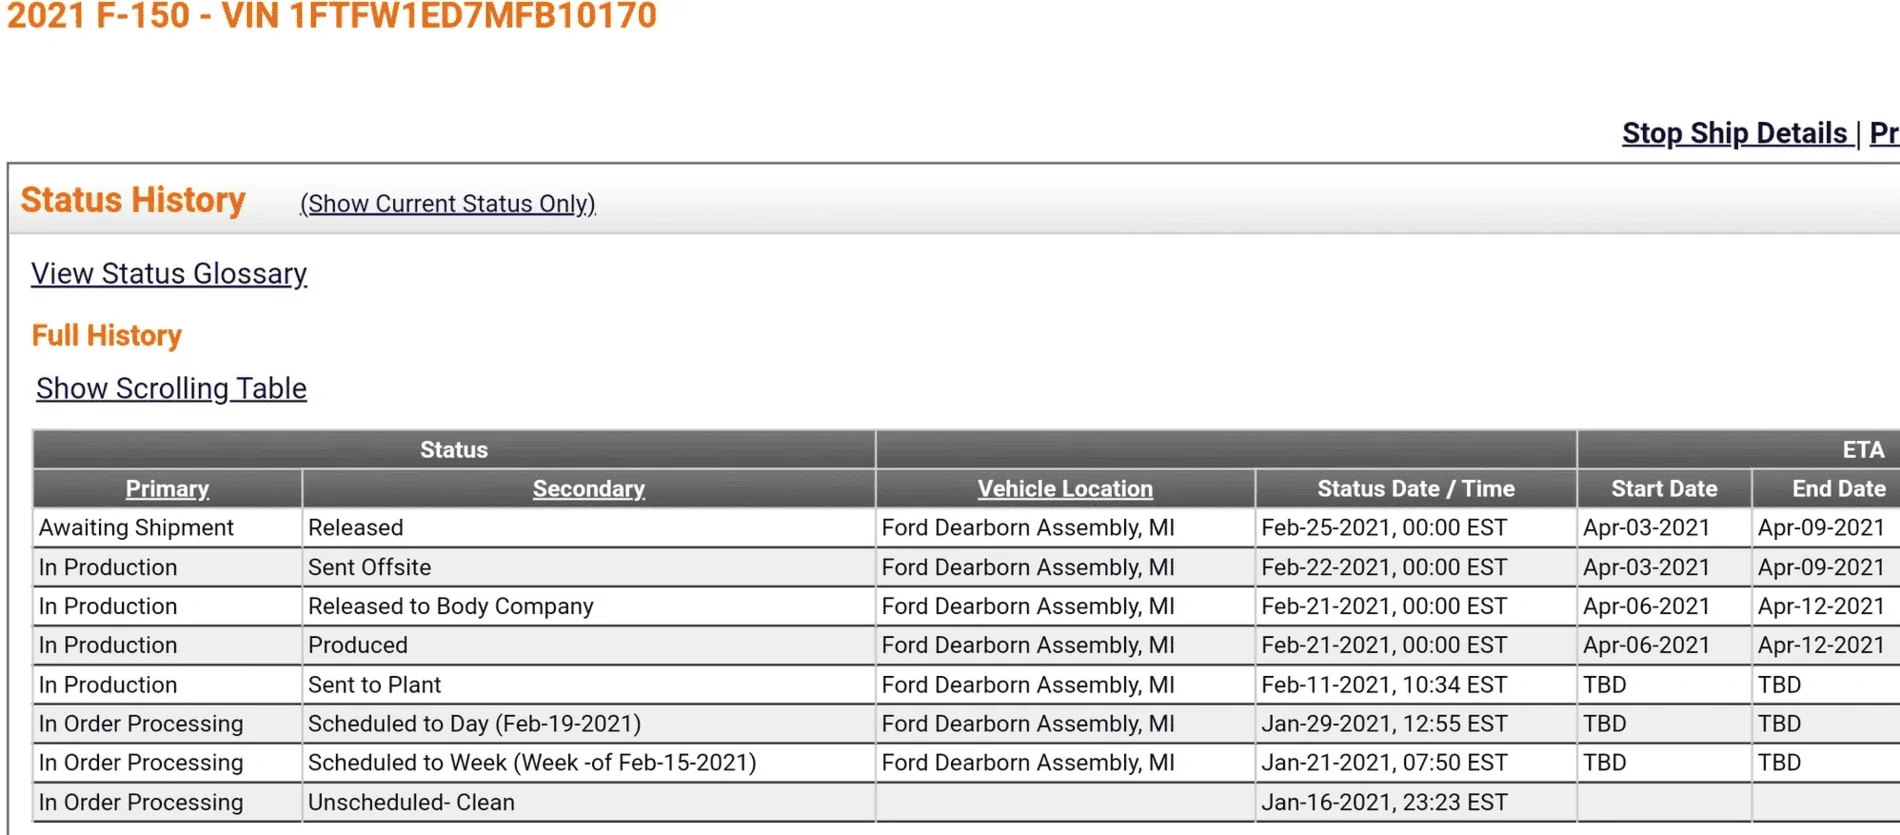Click the Released to Body Company cell

451,606
